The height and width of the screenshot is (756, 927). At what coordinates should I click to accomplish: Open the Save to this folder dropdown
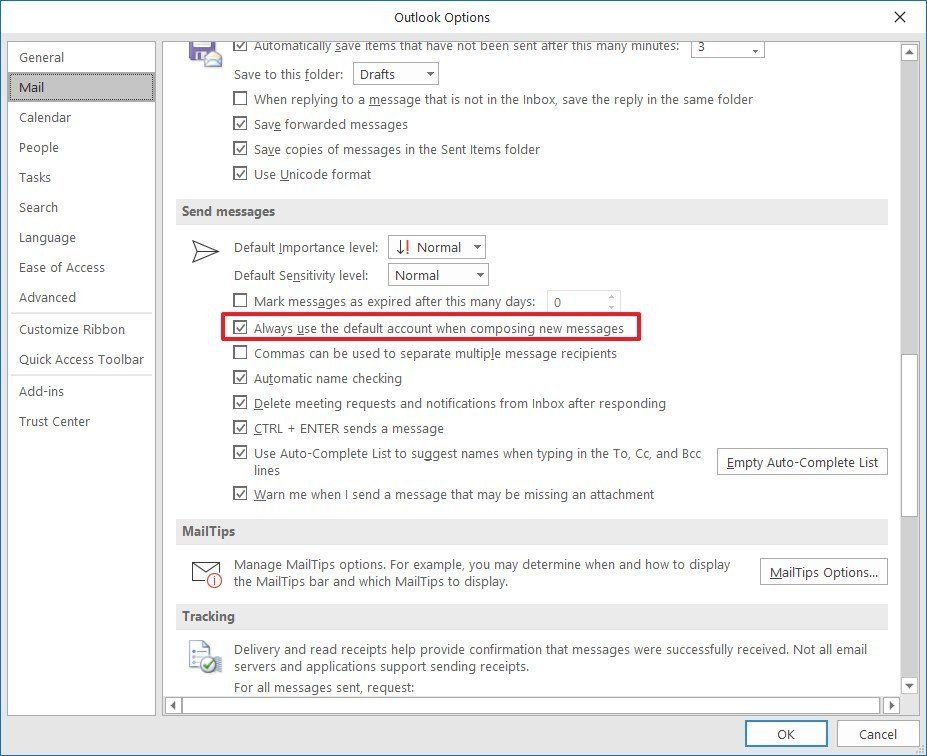pos(429,73)
